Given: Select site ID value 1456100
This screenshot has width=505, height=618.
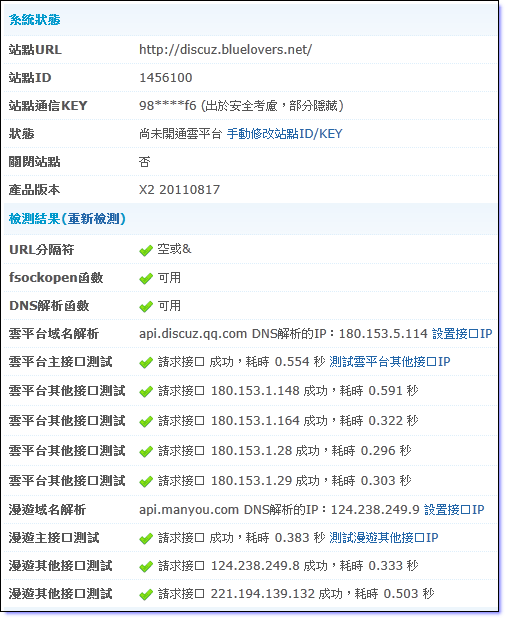Looking at the screenshot, I should (166, 78).
